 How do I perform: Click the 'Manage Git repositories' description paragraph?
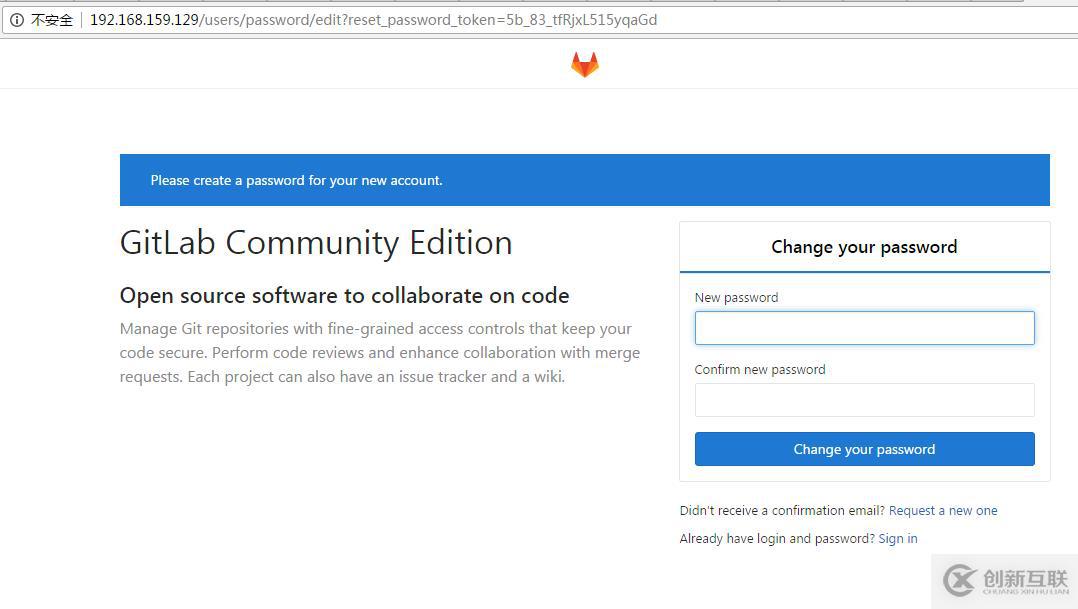(x=380, y=353)
